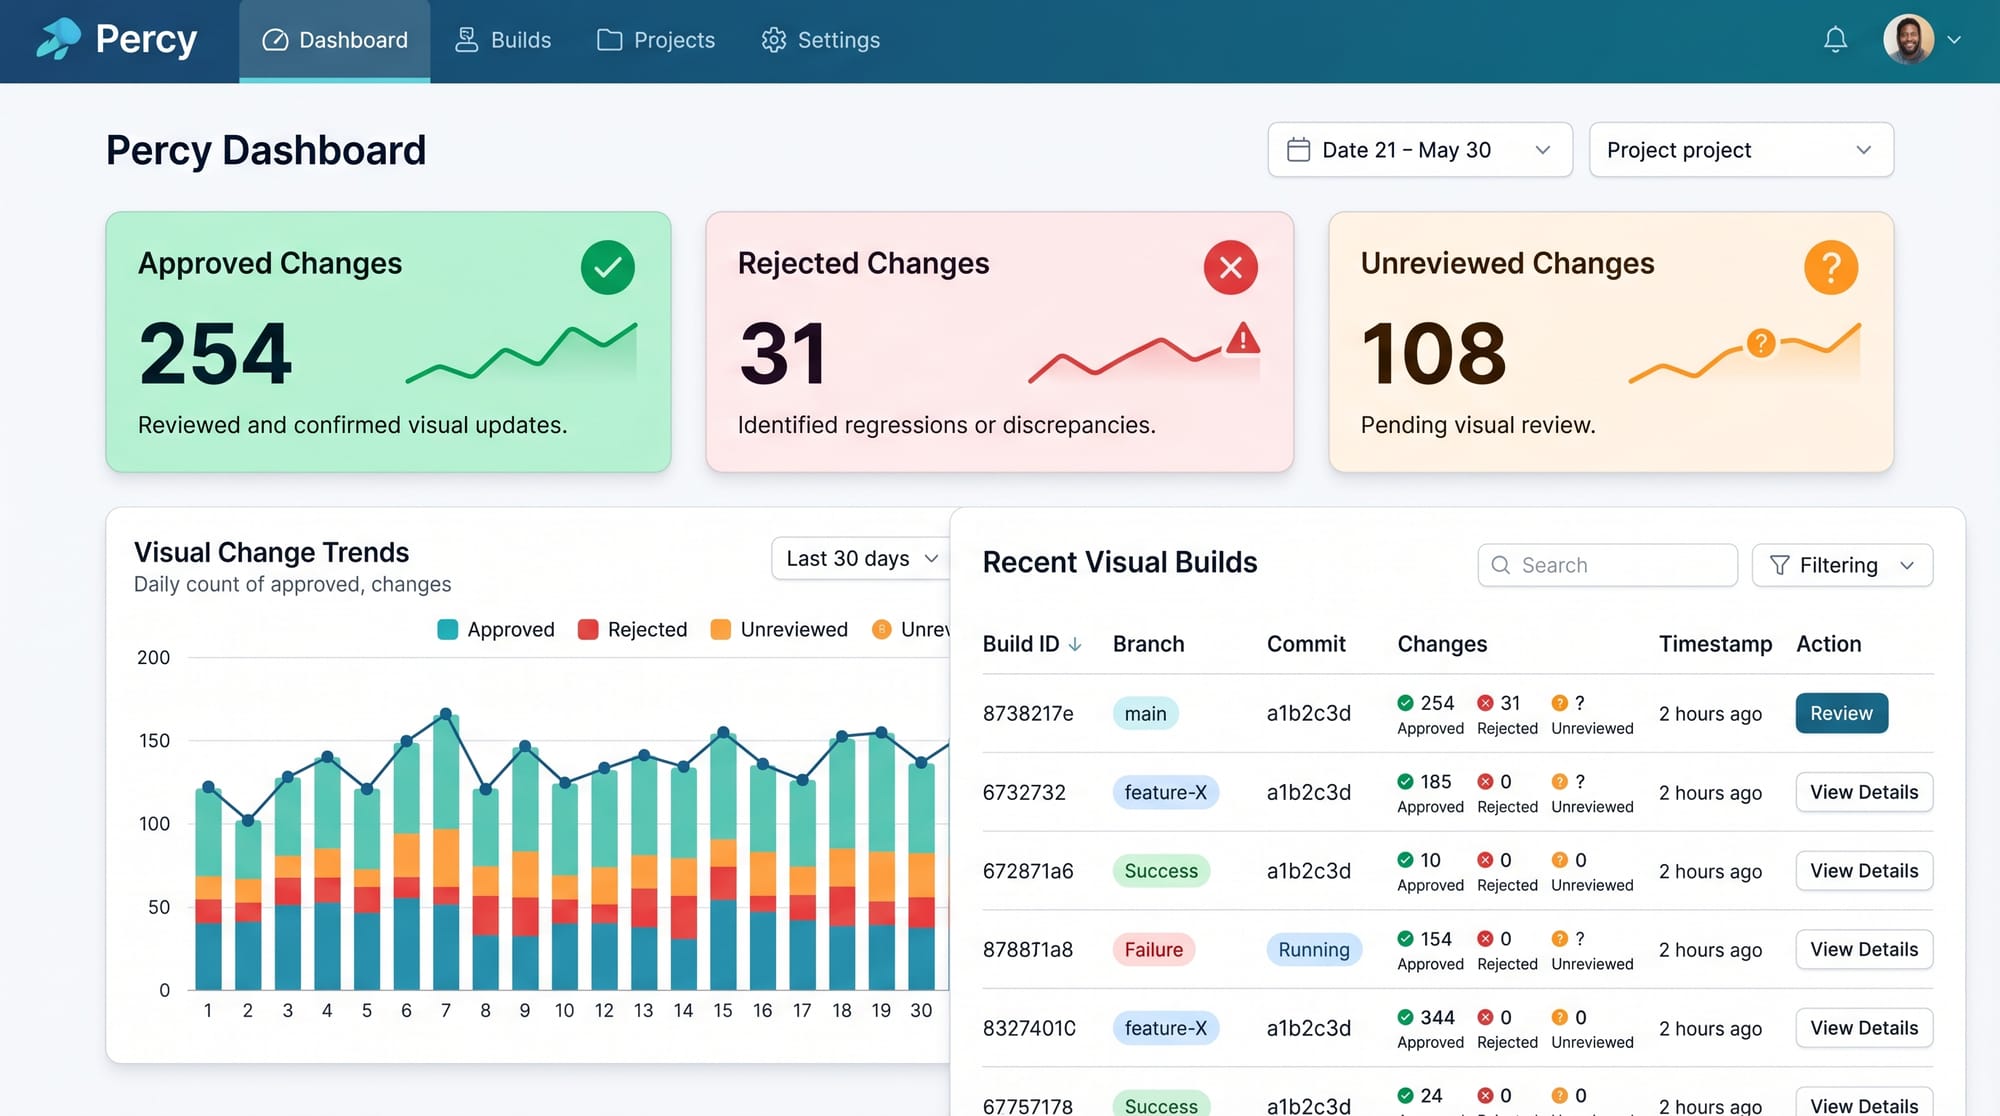
Task: Open the date range dropdown
Action: click(1419, 150)
